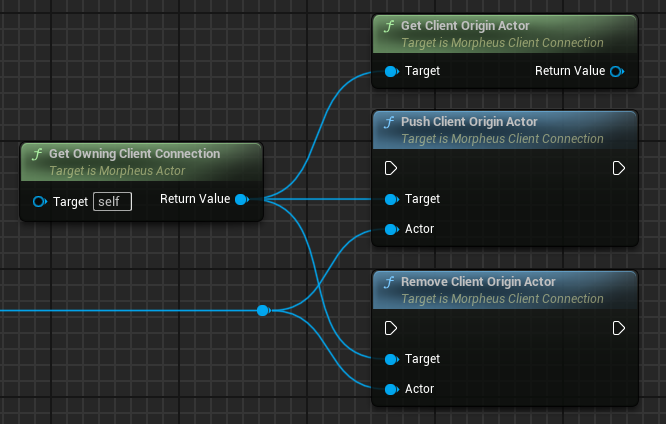Click the Target input pin on Get Owning Client Connection
666x424 pixels.
click(x=40, y=201)
